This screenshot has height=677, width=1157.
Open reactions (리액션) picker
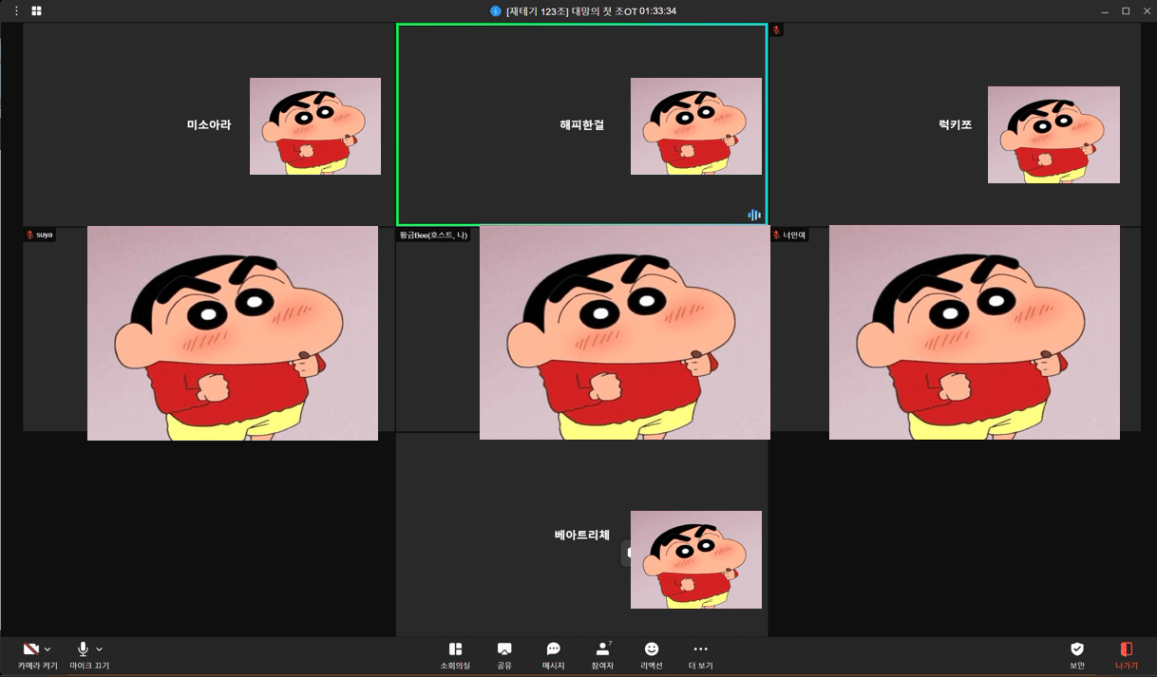(652, 656)
